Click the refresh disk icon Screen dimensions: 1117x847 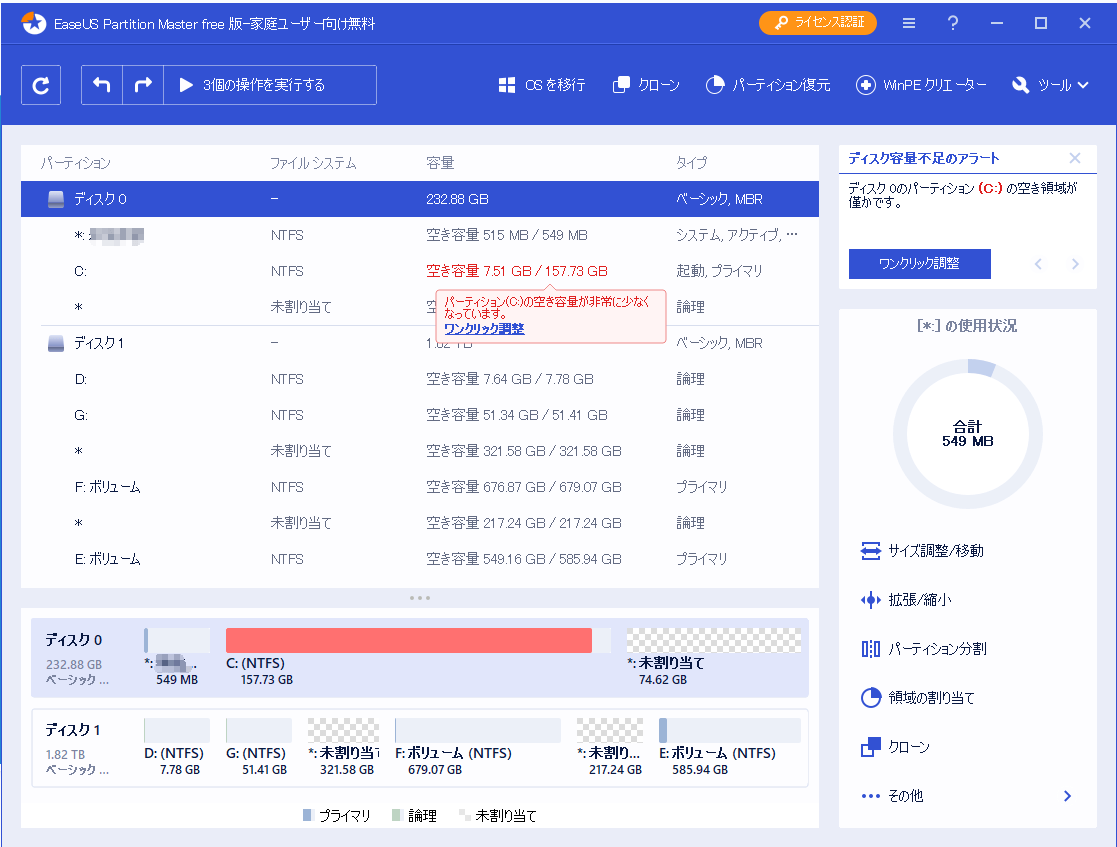point(41,85)
